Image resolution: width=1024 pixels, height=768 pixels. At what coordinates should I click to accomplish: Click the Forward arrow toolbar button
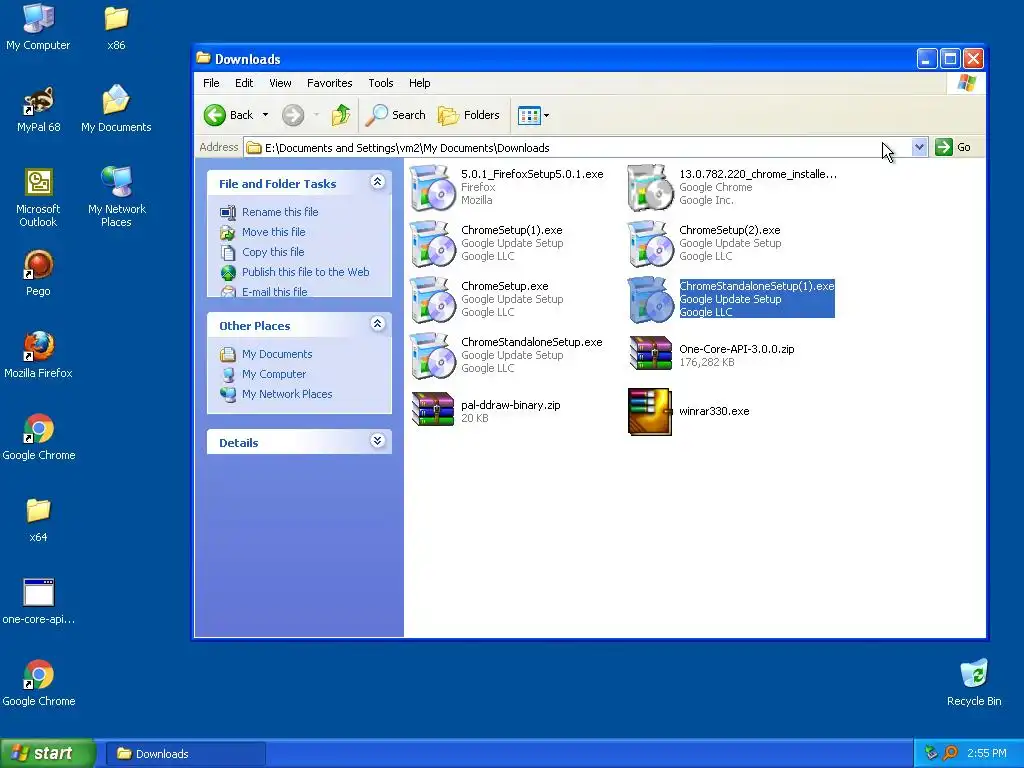coord(293,116)
